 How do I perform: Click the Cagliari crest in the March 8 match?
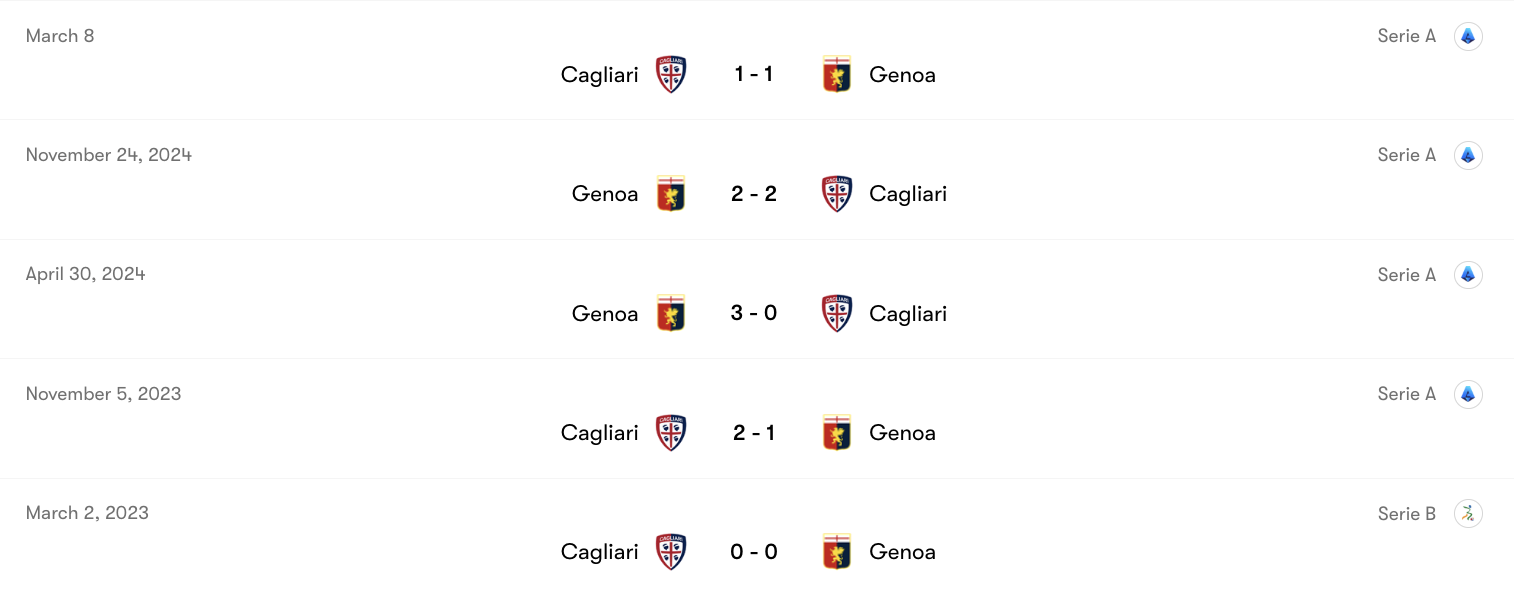click(671, 73)
